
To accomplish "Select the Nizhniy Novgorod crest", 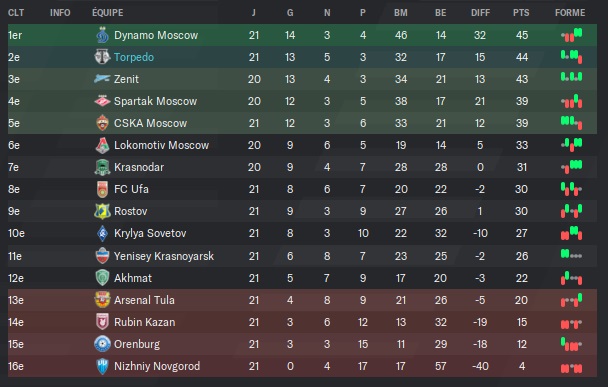I will pyautogui.click(x=102, y=366).
